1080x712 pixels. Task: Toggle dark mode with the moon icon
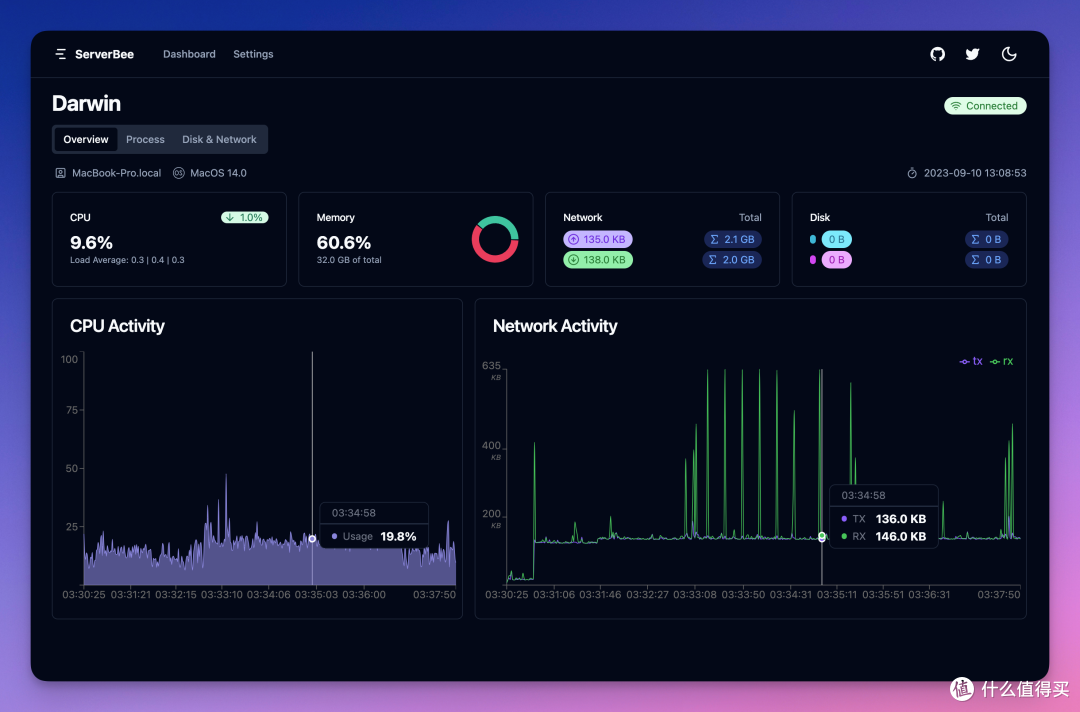1009,54
